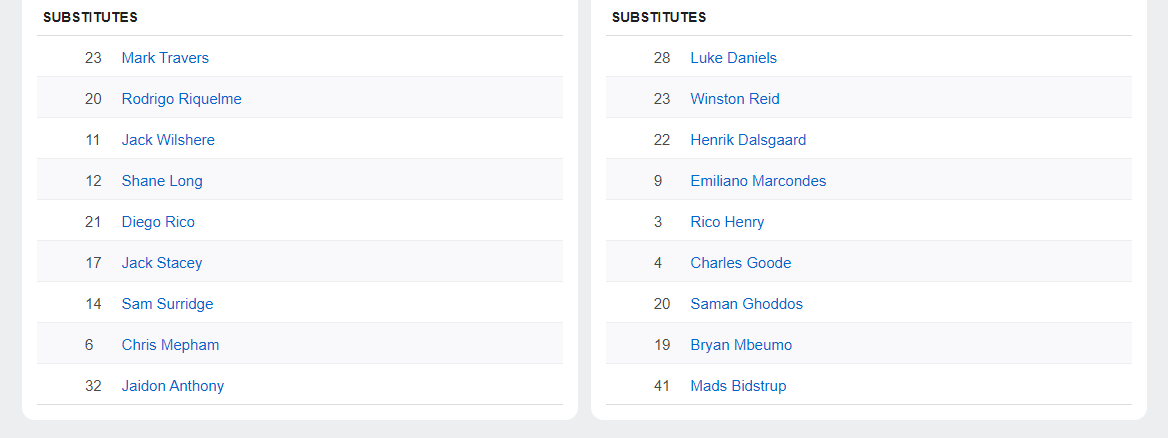Select Charles Goode from the bench list
The width and height of the screenshot is (1168, 438).
(x=740, y=263)
